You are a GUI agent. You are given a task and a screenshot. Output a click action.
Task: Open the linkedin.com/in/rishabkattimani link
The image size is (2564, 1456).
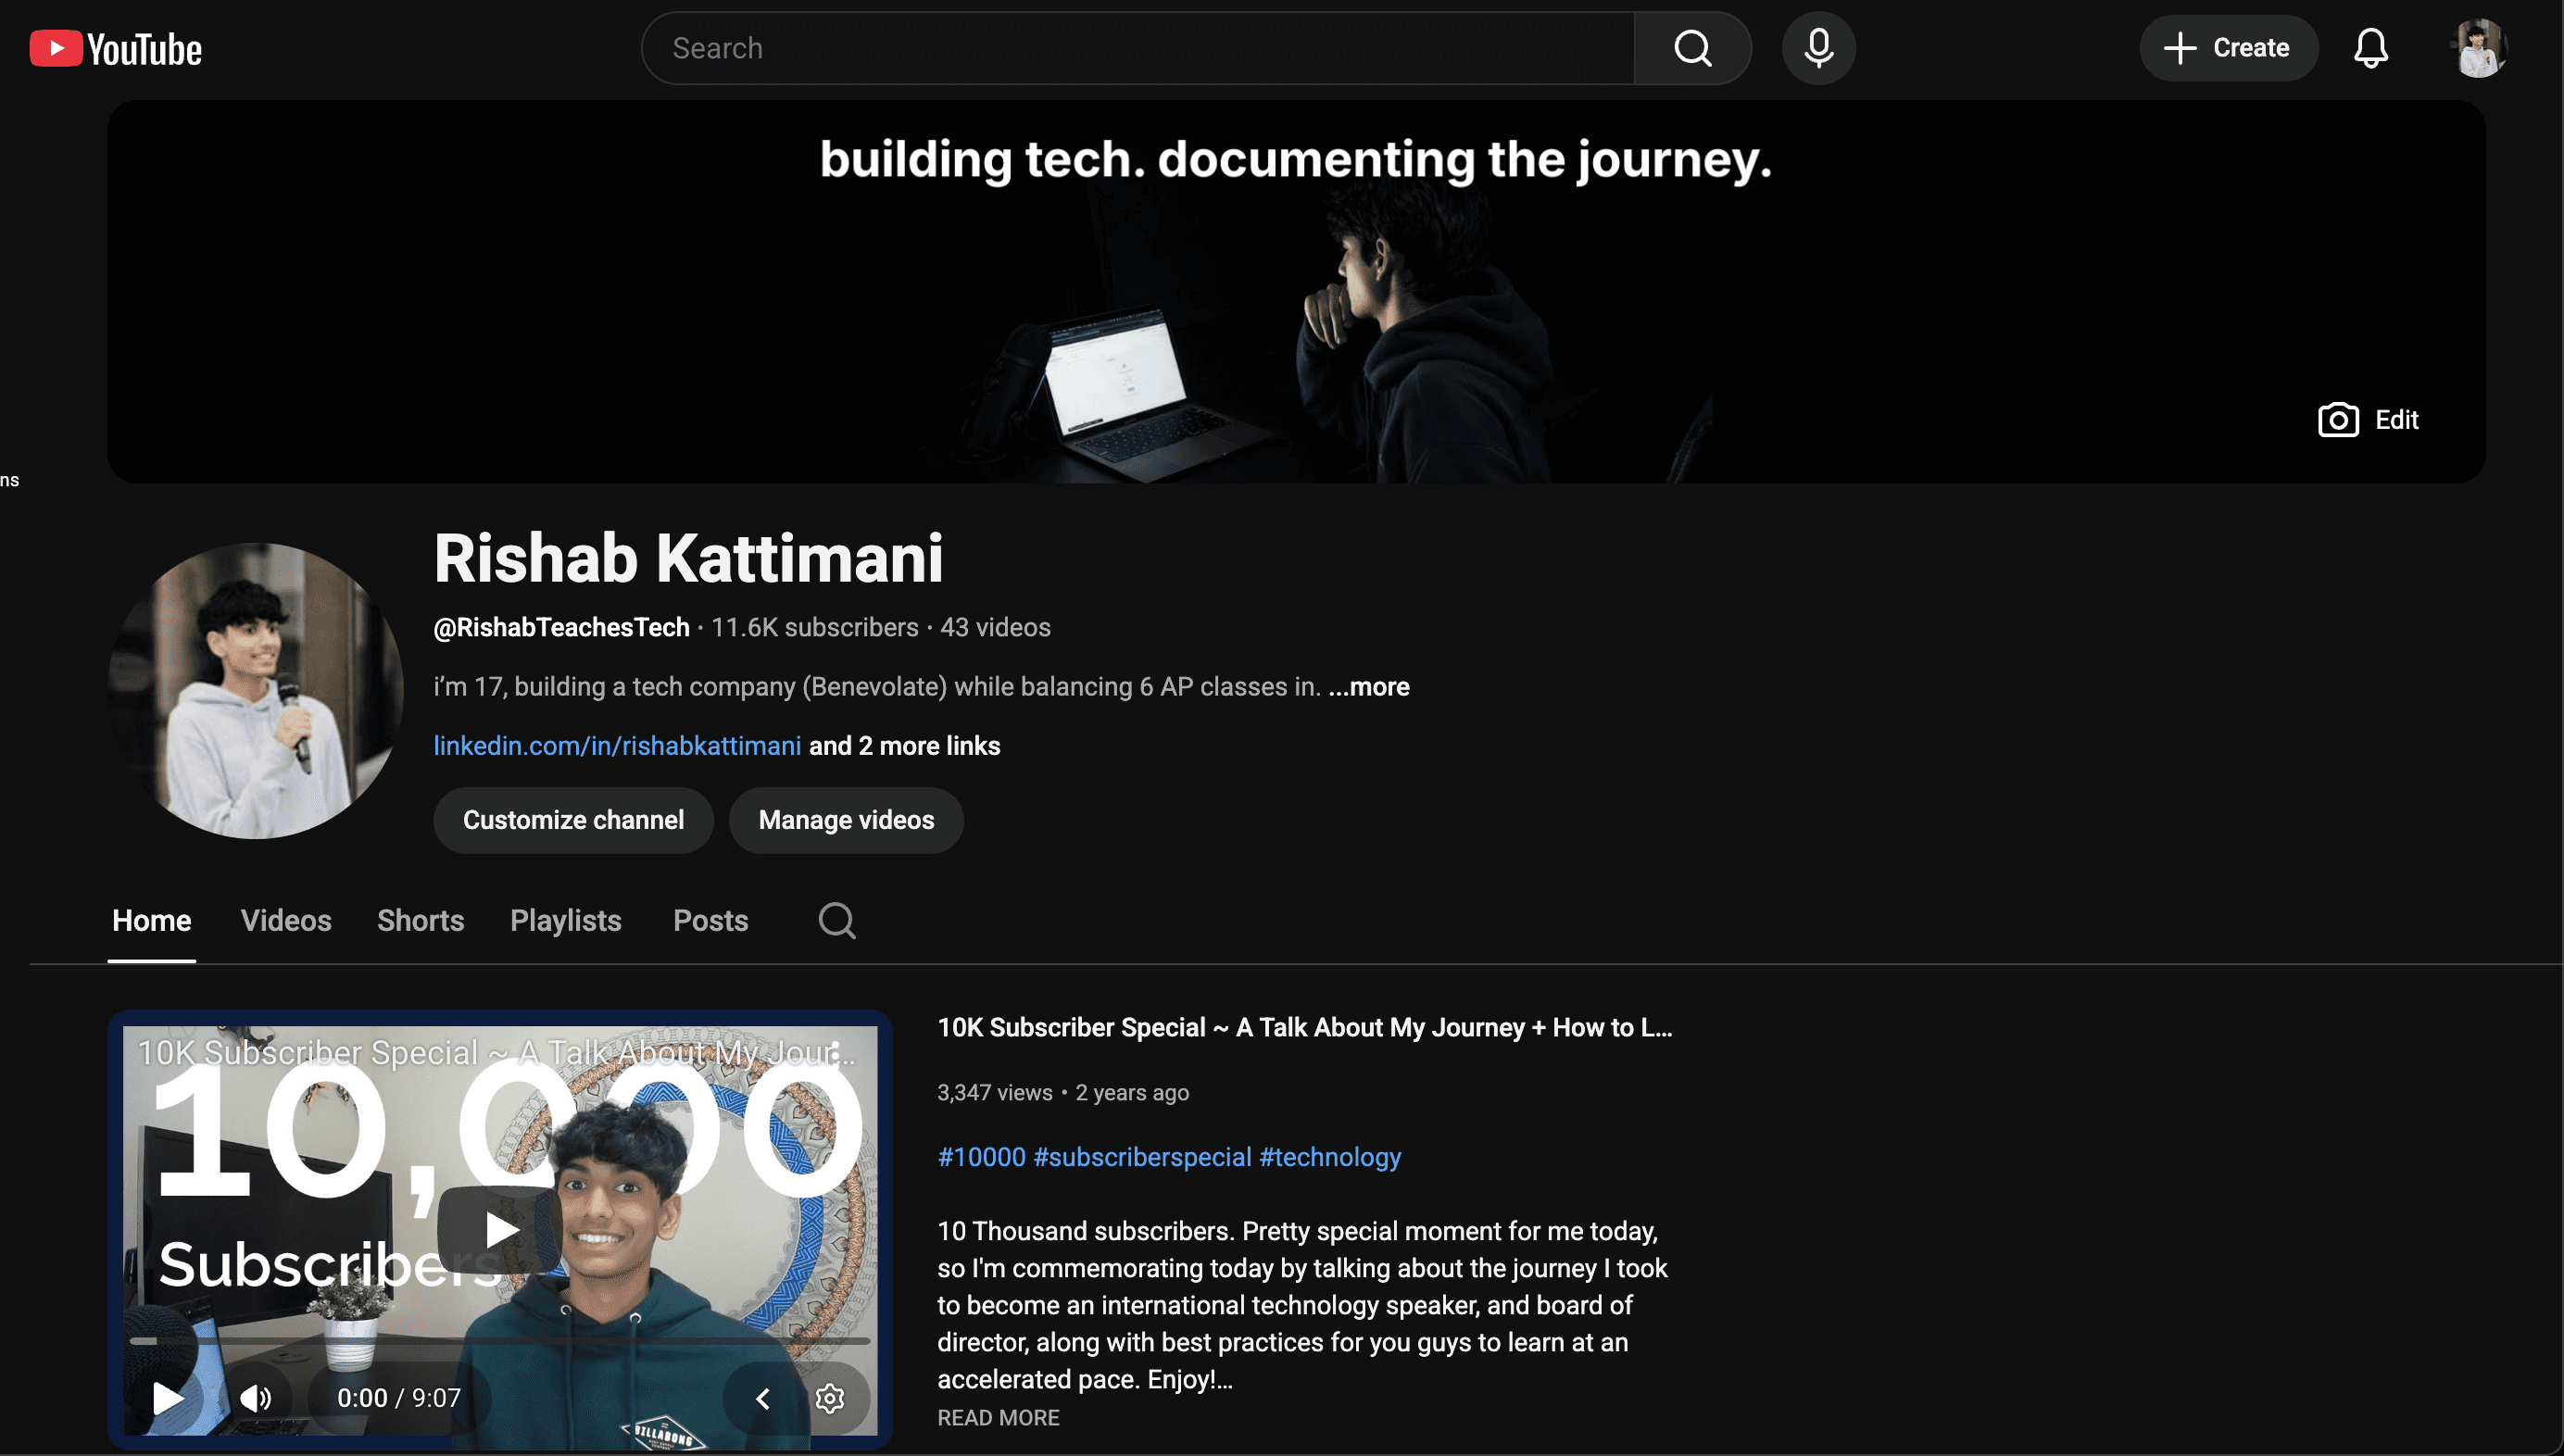tap(617, 746)
